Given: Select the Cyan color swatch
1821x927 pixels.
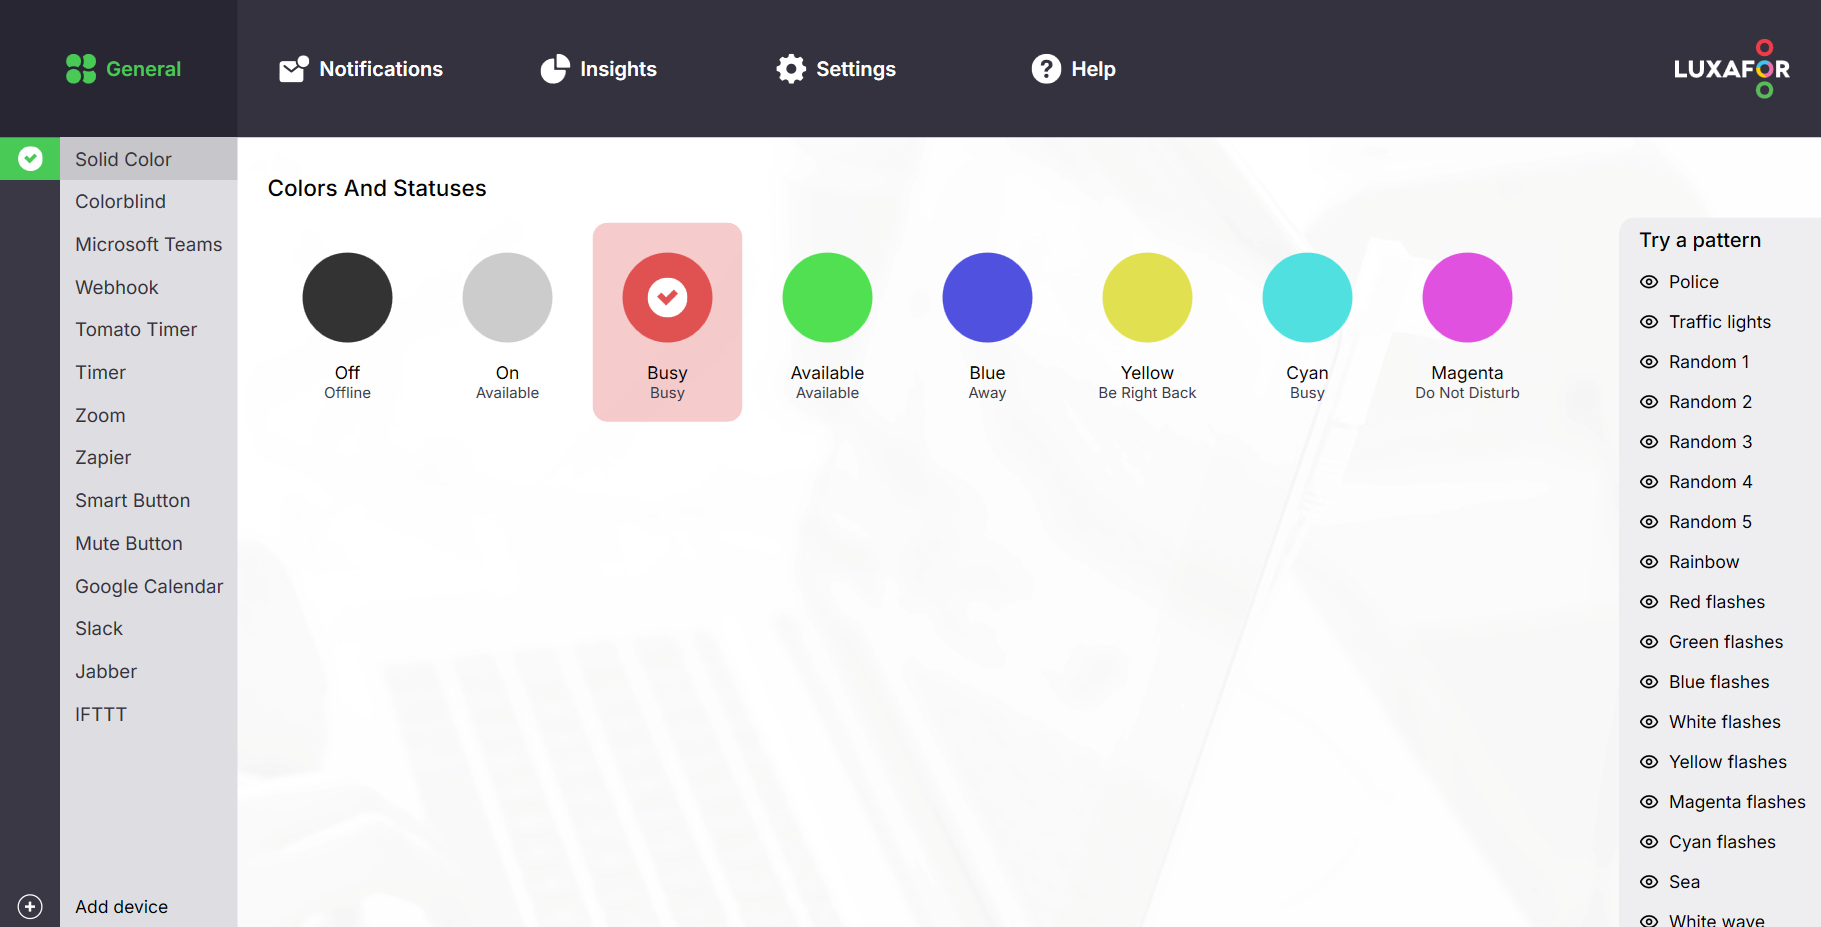Looking at the screenshot, I should pos(1307,297).
